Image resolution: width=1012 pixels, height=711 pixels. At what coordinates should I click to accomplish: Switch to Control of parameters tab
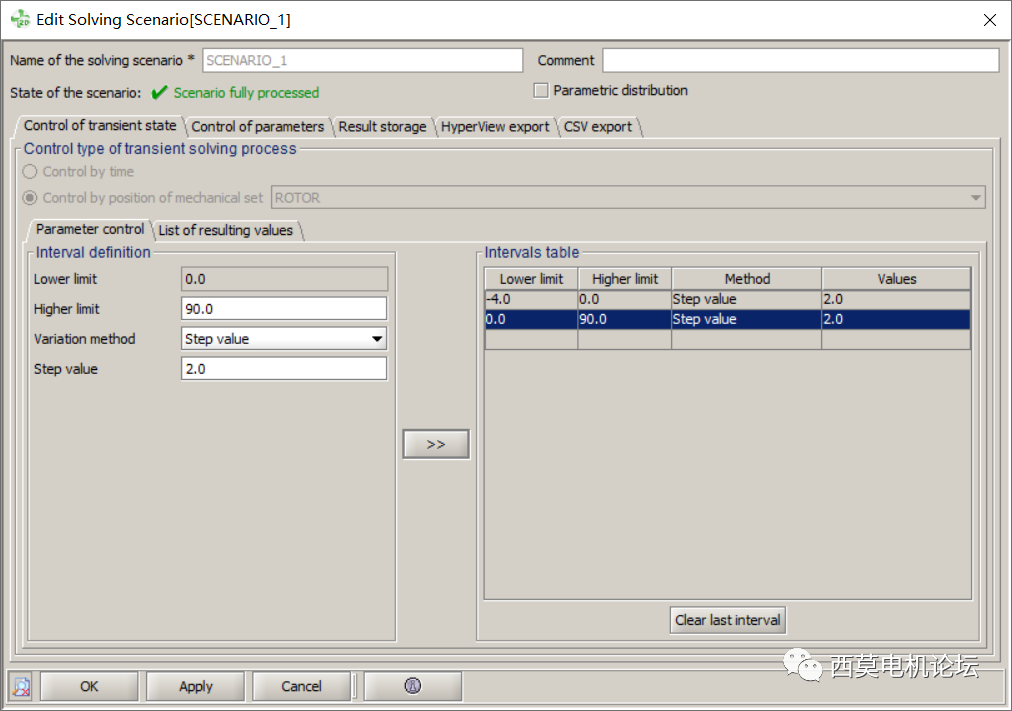coord(258,126)
